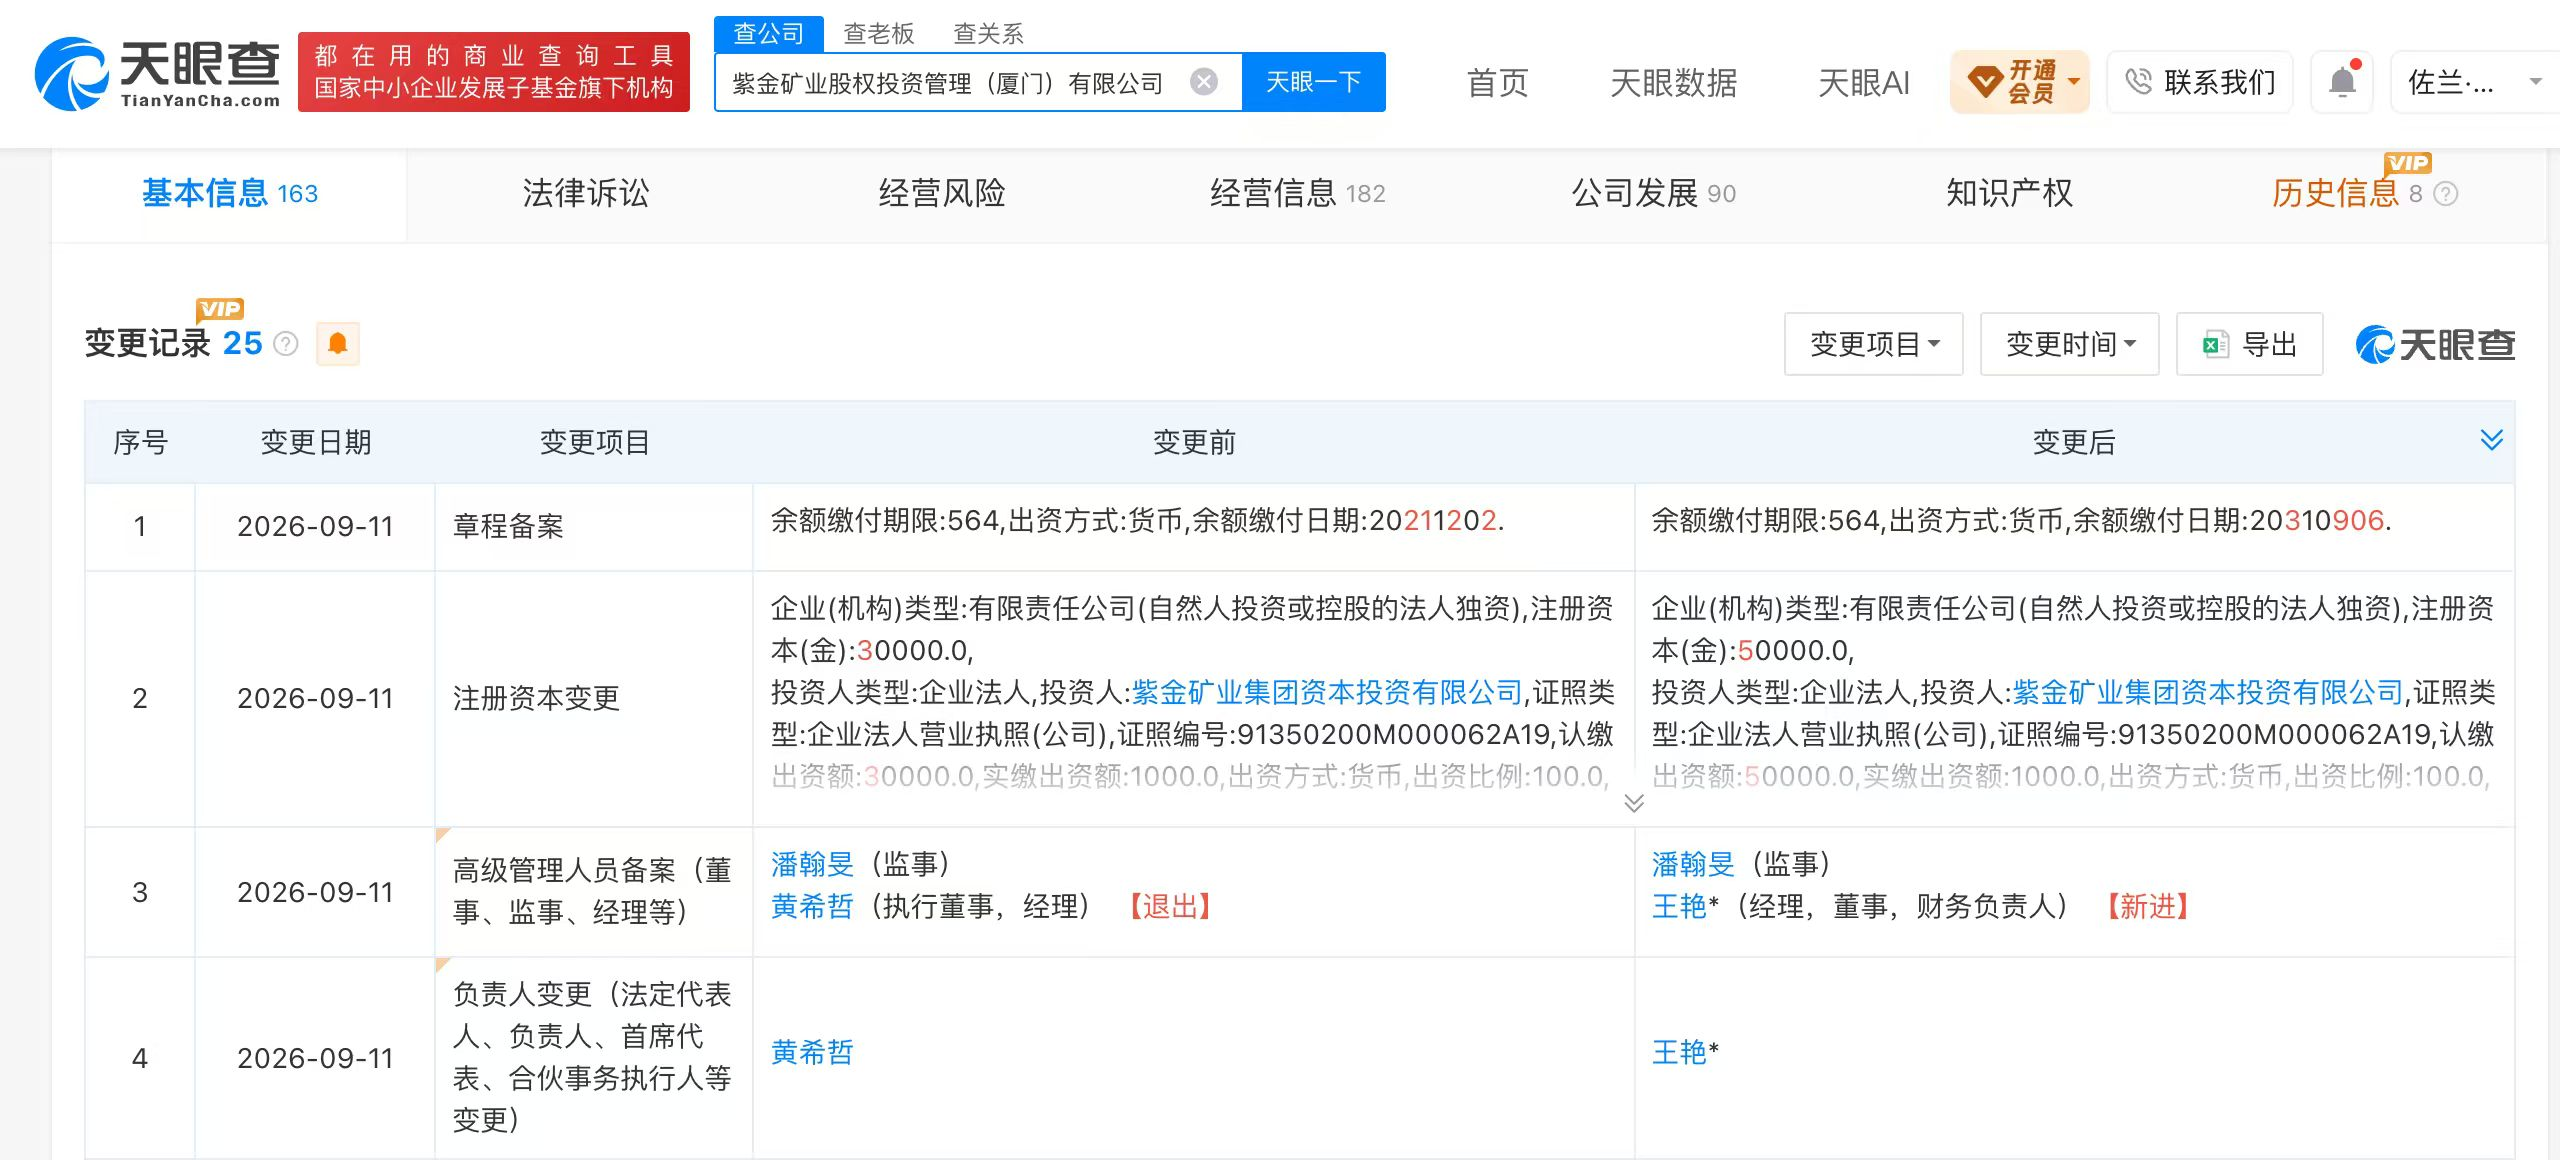Image resolution: width=2560 pixels, height=1160 pixels.
Task: Expand row 2 truncated details
Action: coord(1634,803)
